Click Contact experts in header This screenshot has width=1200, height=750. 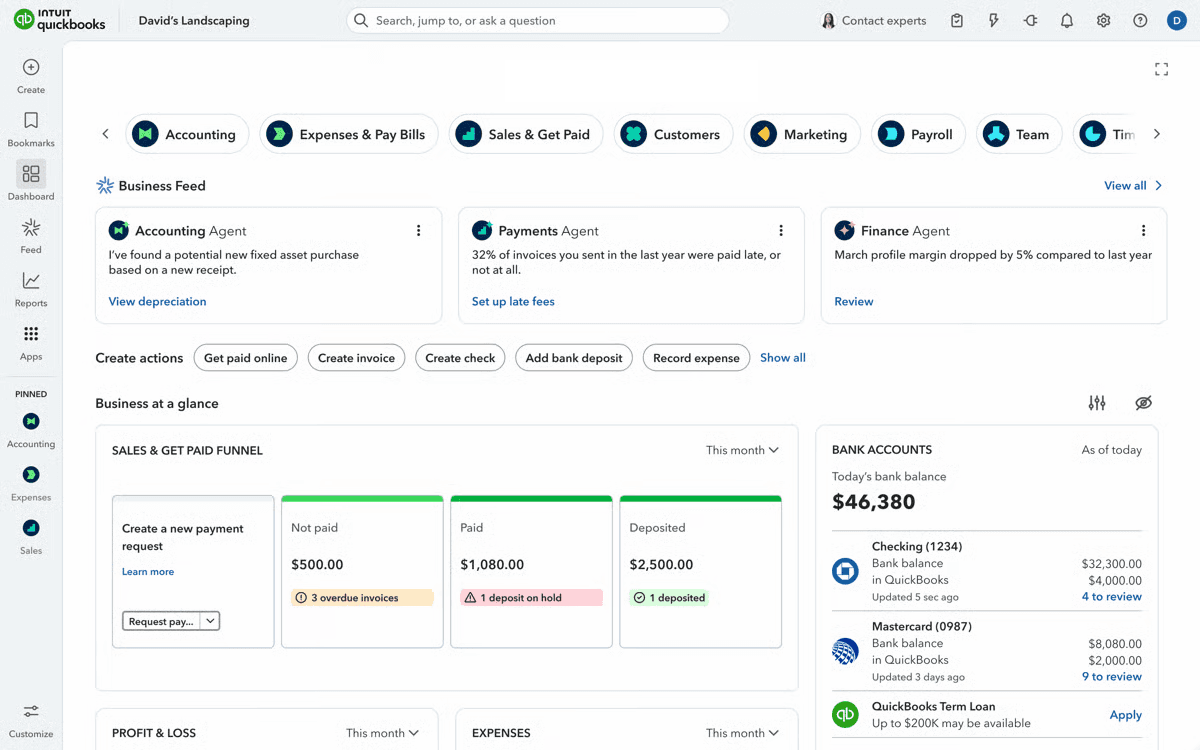click(873, 20)
